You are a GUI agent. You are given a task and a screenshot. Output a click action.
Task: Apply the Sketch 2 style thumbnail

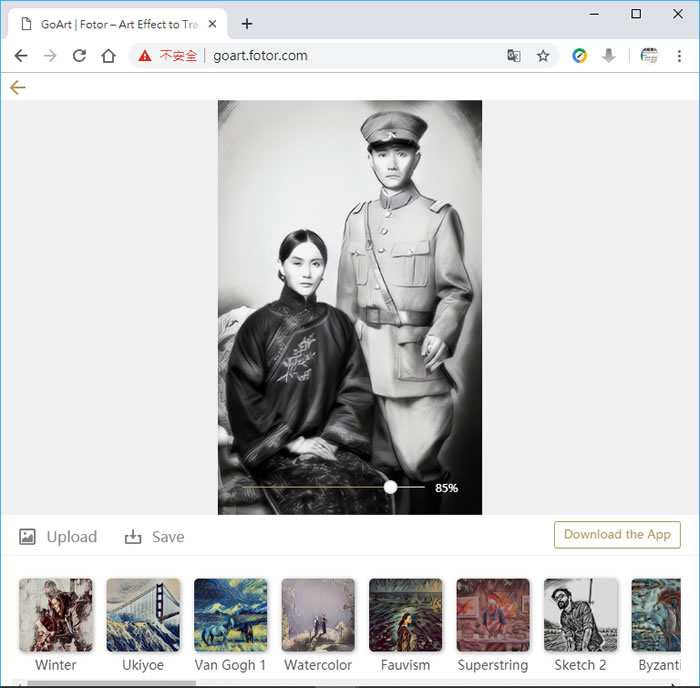coord(580,615)
